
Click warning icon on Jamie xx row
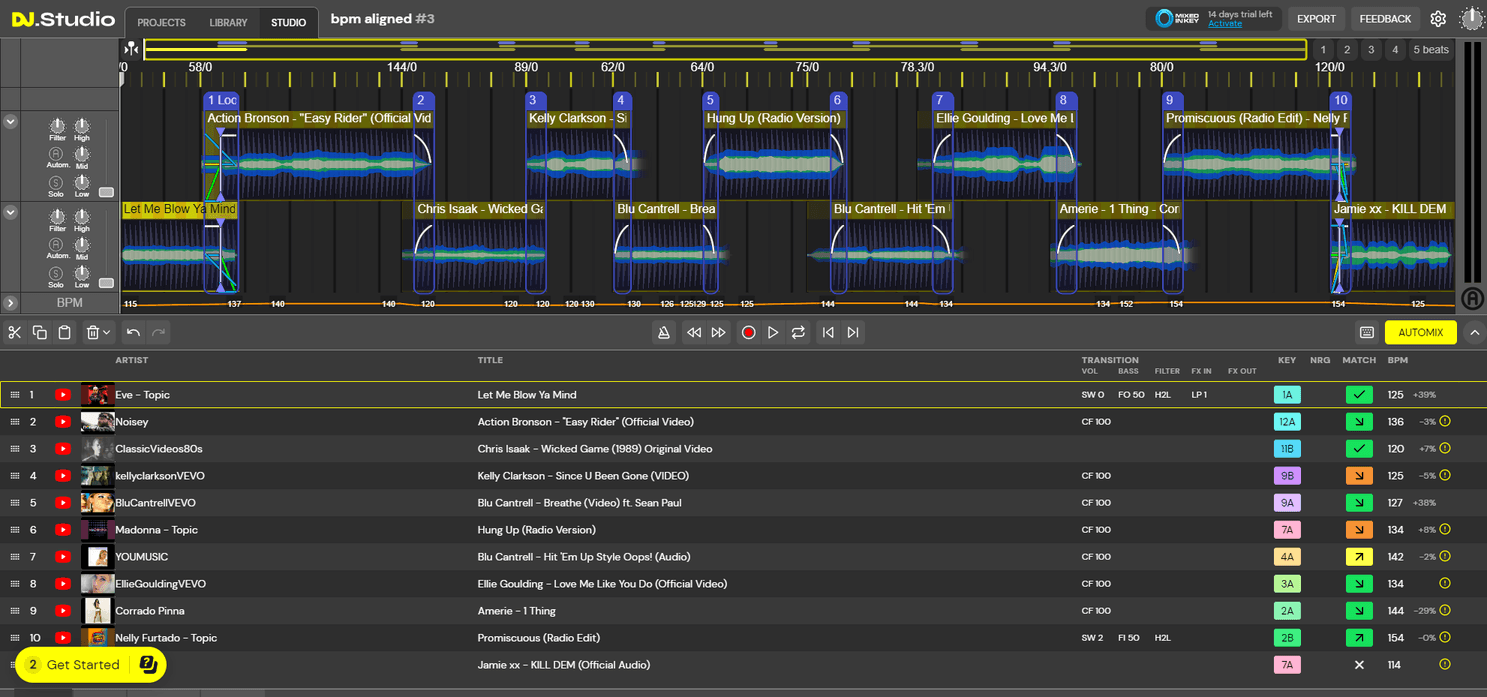[x=1445, y=665]
